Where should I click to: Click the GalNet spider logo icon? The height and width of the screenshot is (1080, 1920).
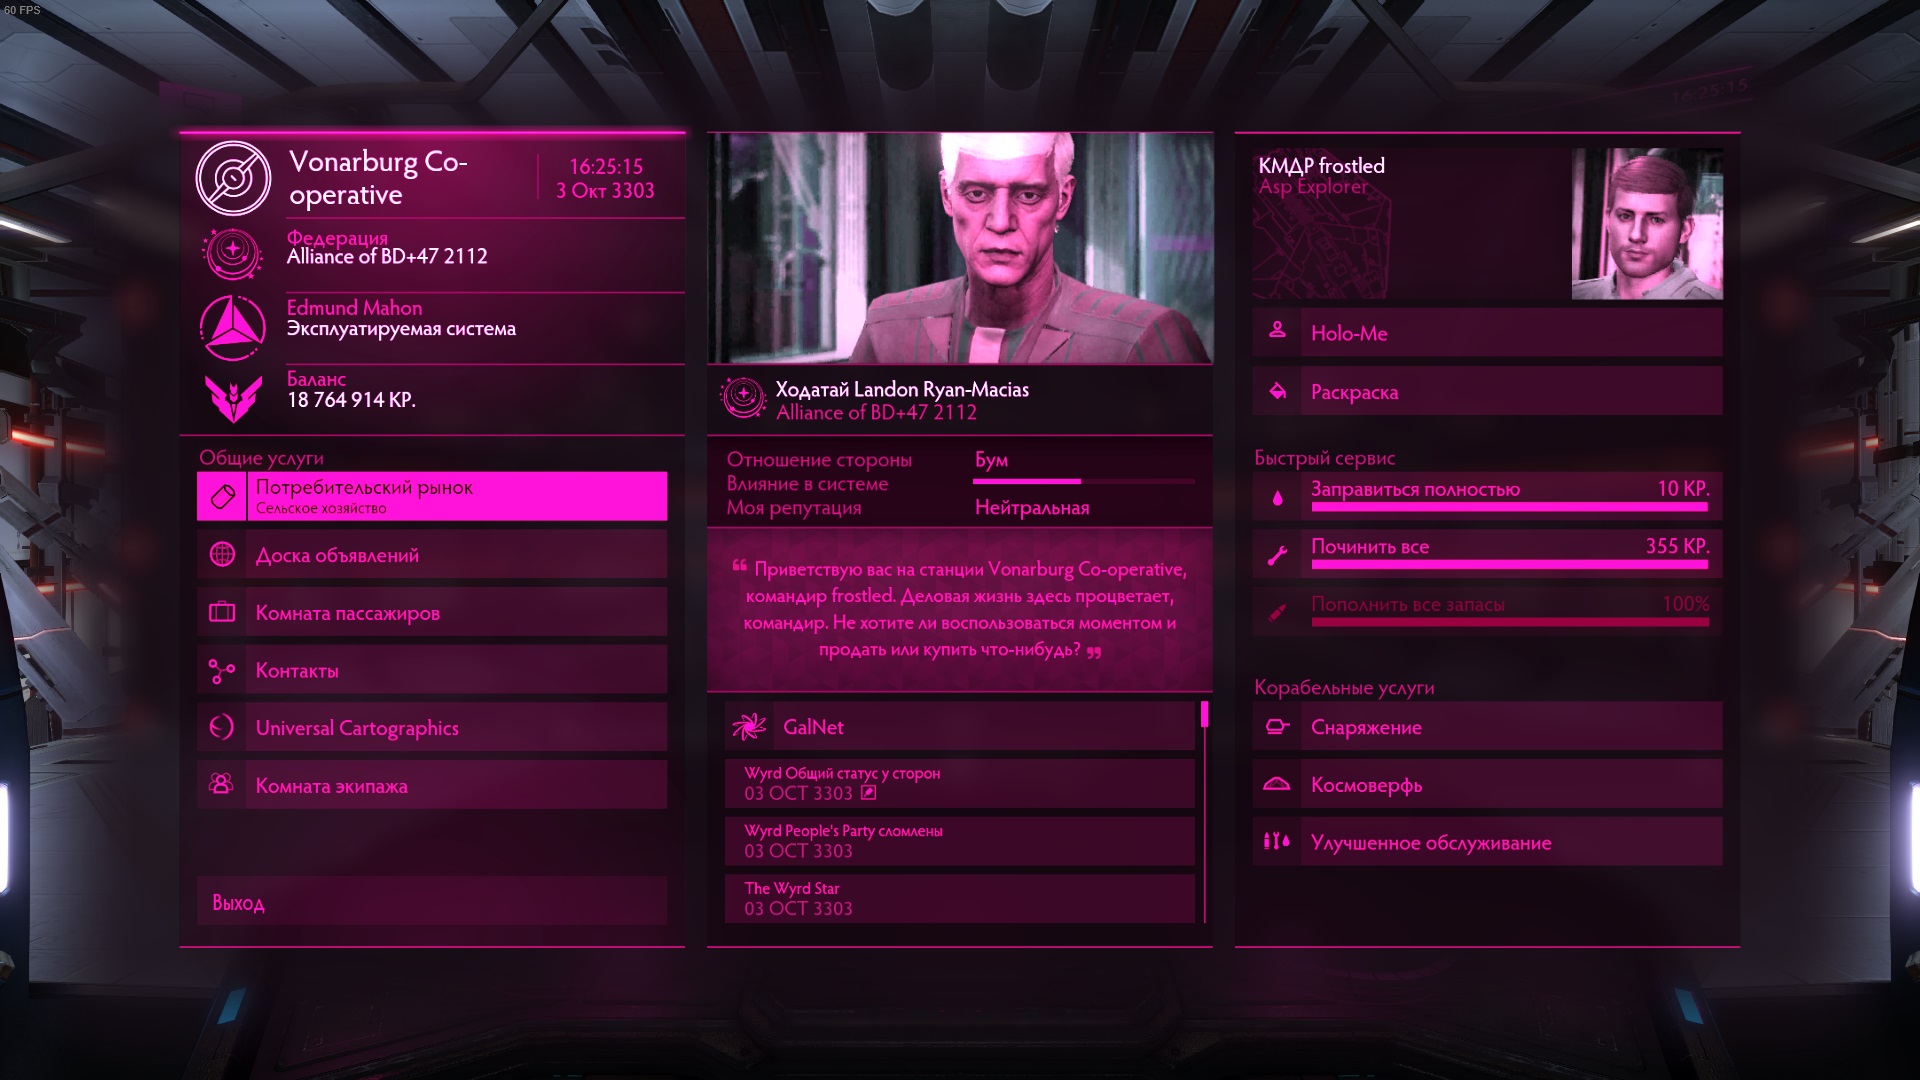click(x=748, y=726)
